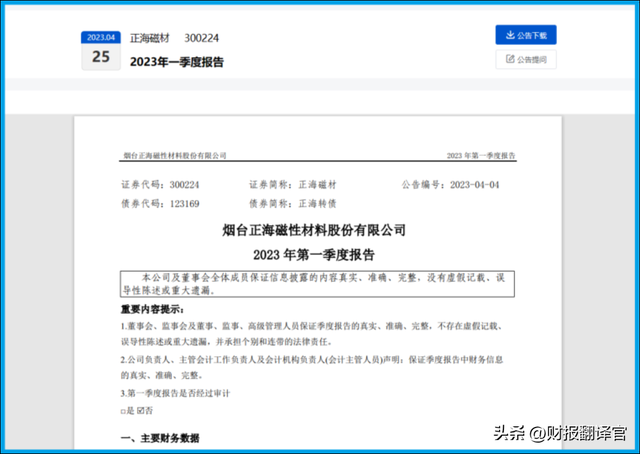The height and width of the screenshot is (454, 640).
Task: Select the text 债券简称：正海转债
Action: point(293,203)
